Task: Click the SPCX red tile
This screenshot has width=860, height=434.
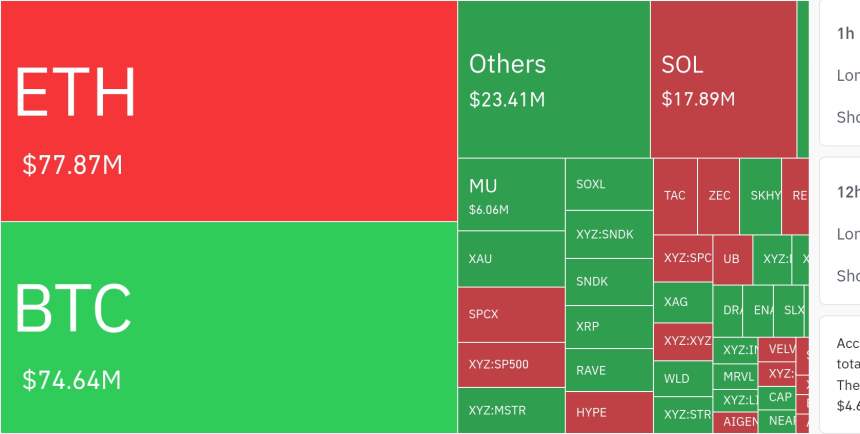Action: coord(511,315)
